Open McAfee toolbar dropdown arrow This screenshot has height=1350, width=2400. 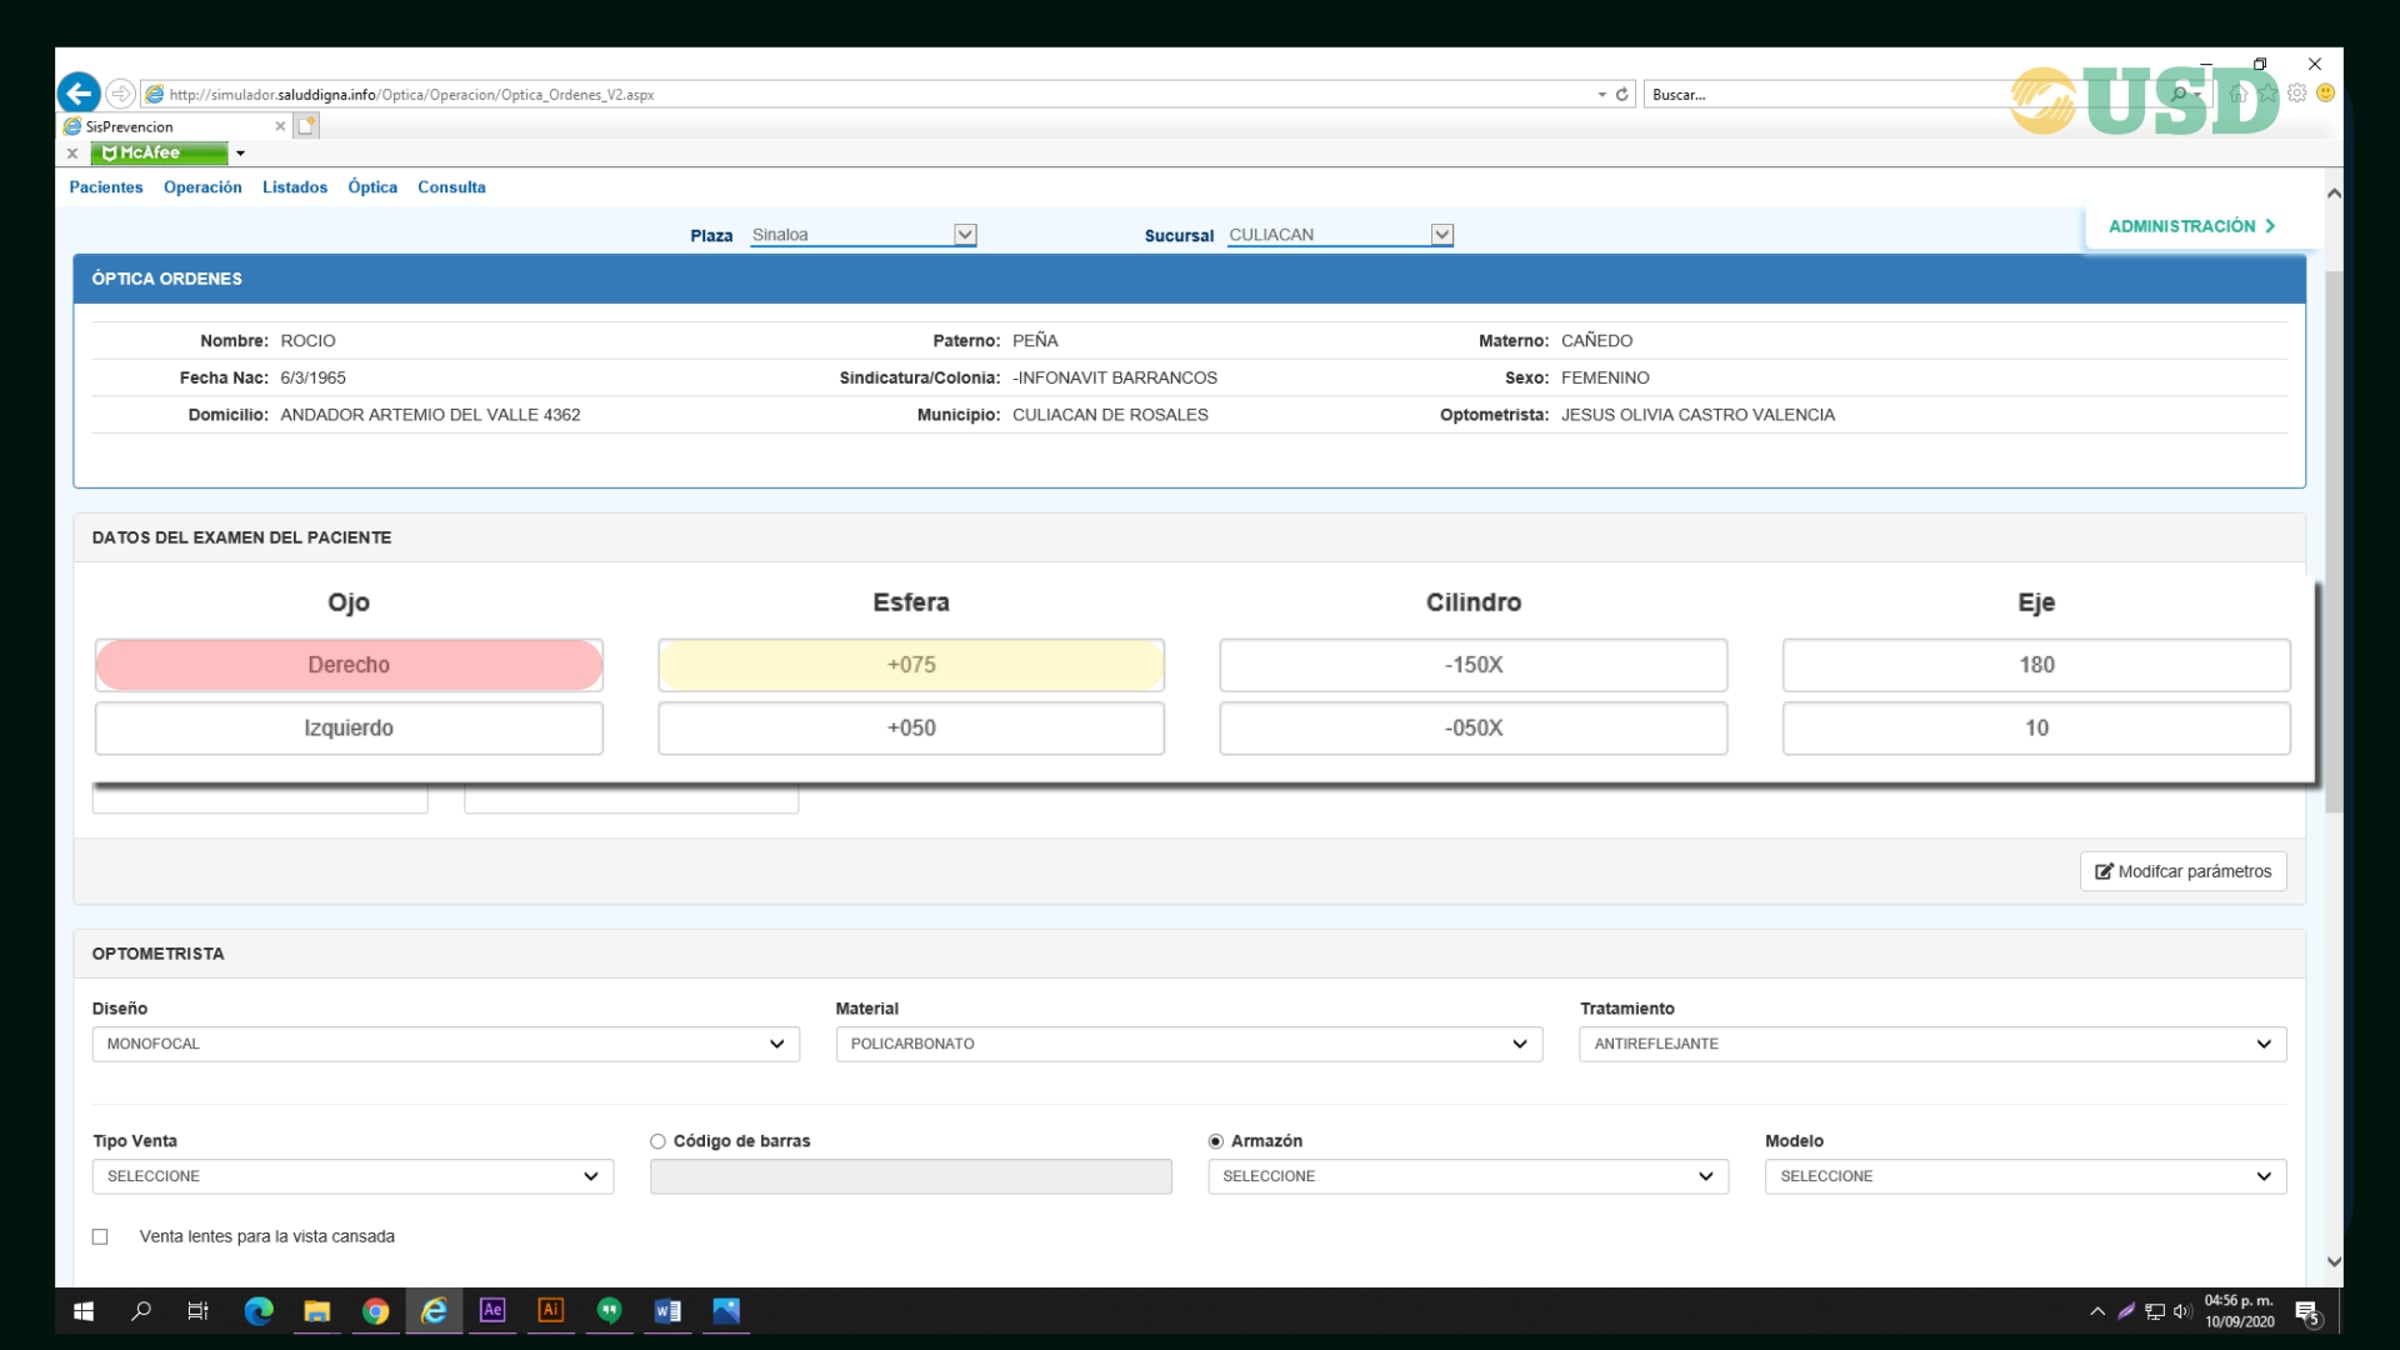240,153
